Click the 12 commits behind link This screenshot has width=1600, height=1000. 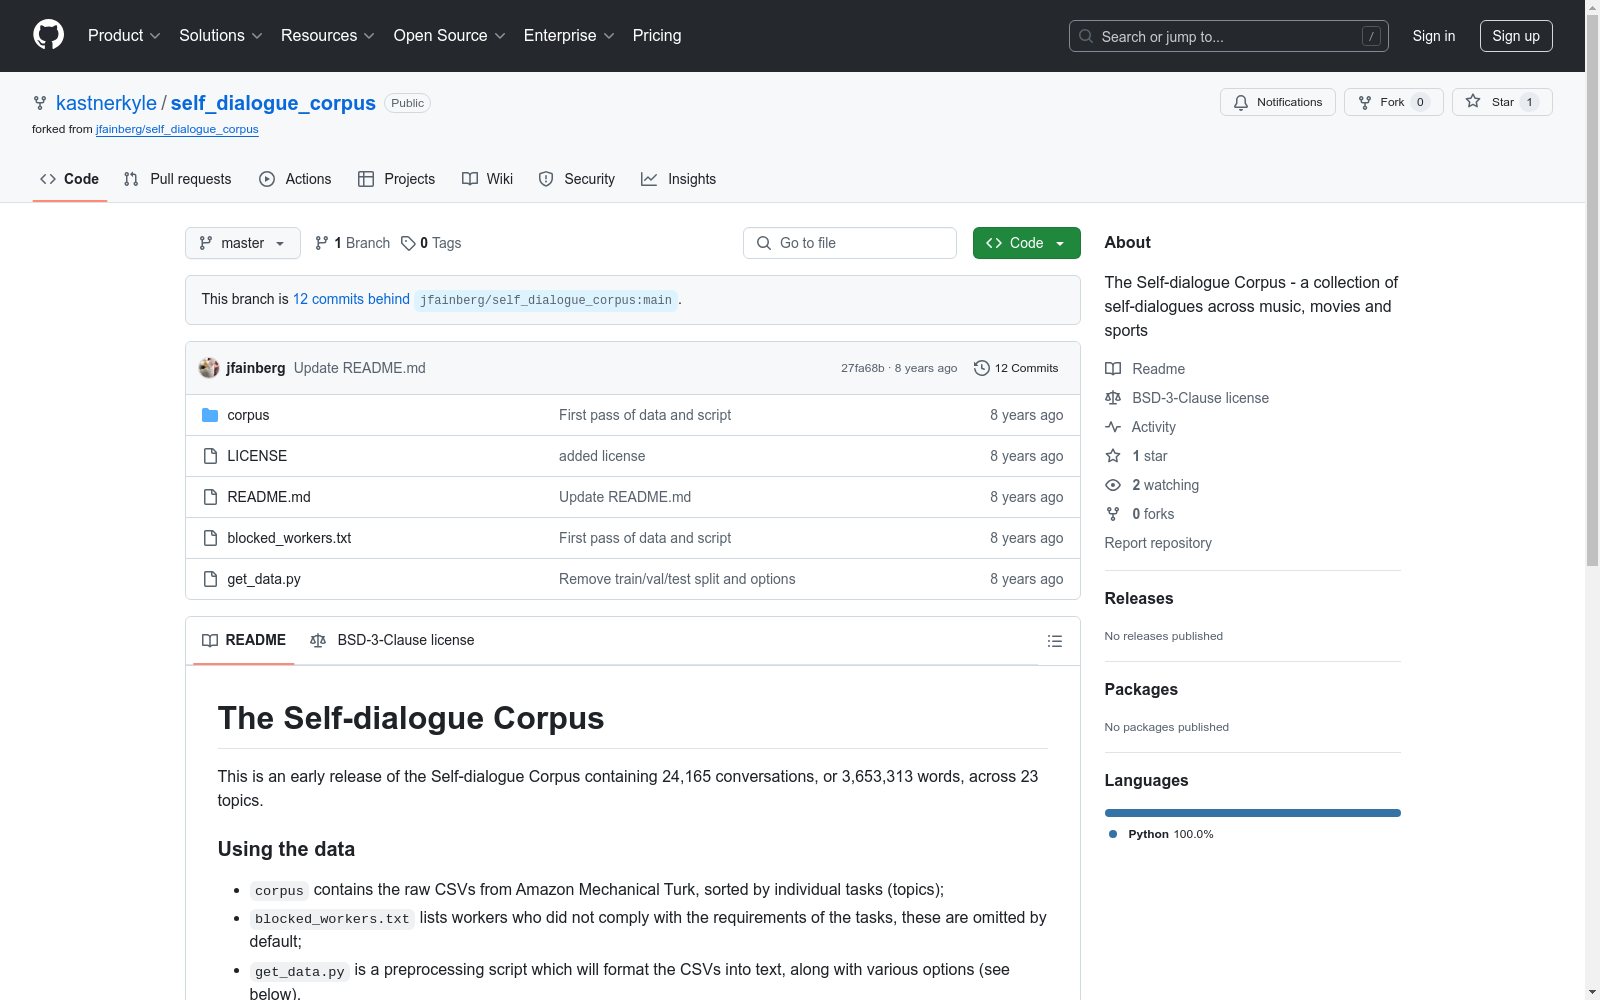[x=351, y=299]
